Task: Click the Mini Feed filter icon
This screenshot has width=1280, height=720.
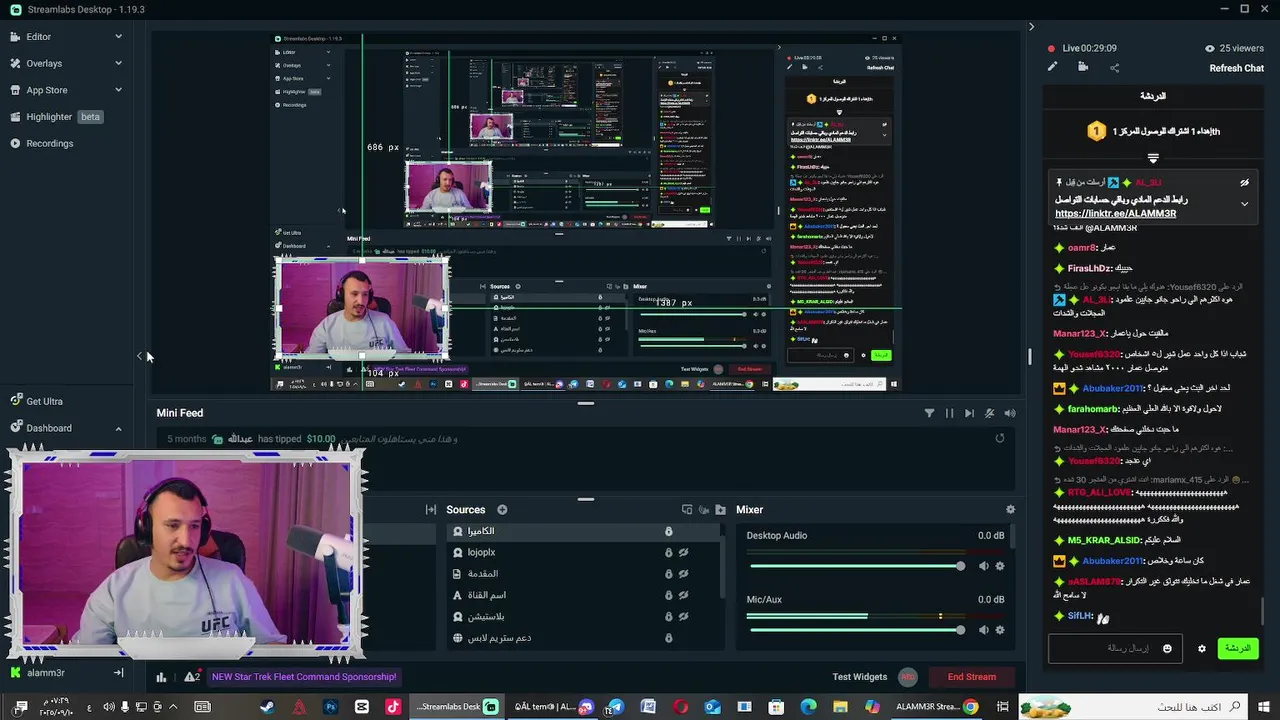Action: tap(929, 413)
